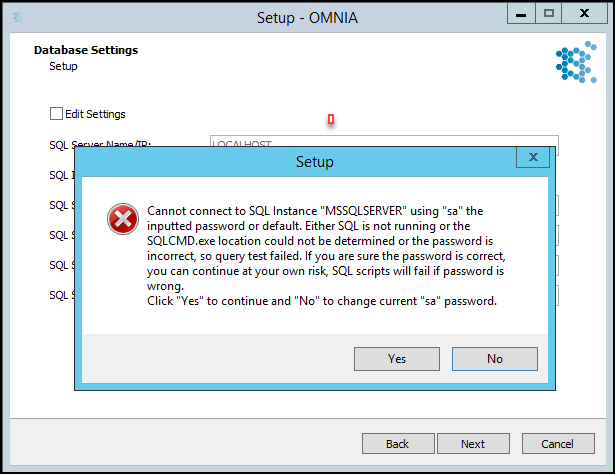Click Yes to continue despite SQL error
This screenshot has width=615, height=474.
pyautogui.click(x=397, y=359)
